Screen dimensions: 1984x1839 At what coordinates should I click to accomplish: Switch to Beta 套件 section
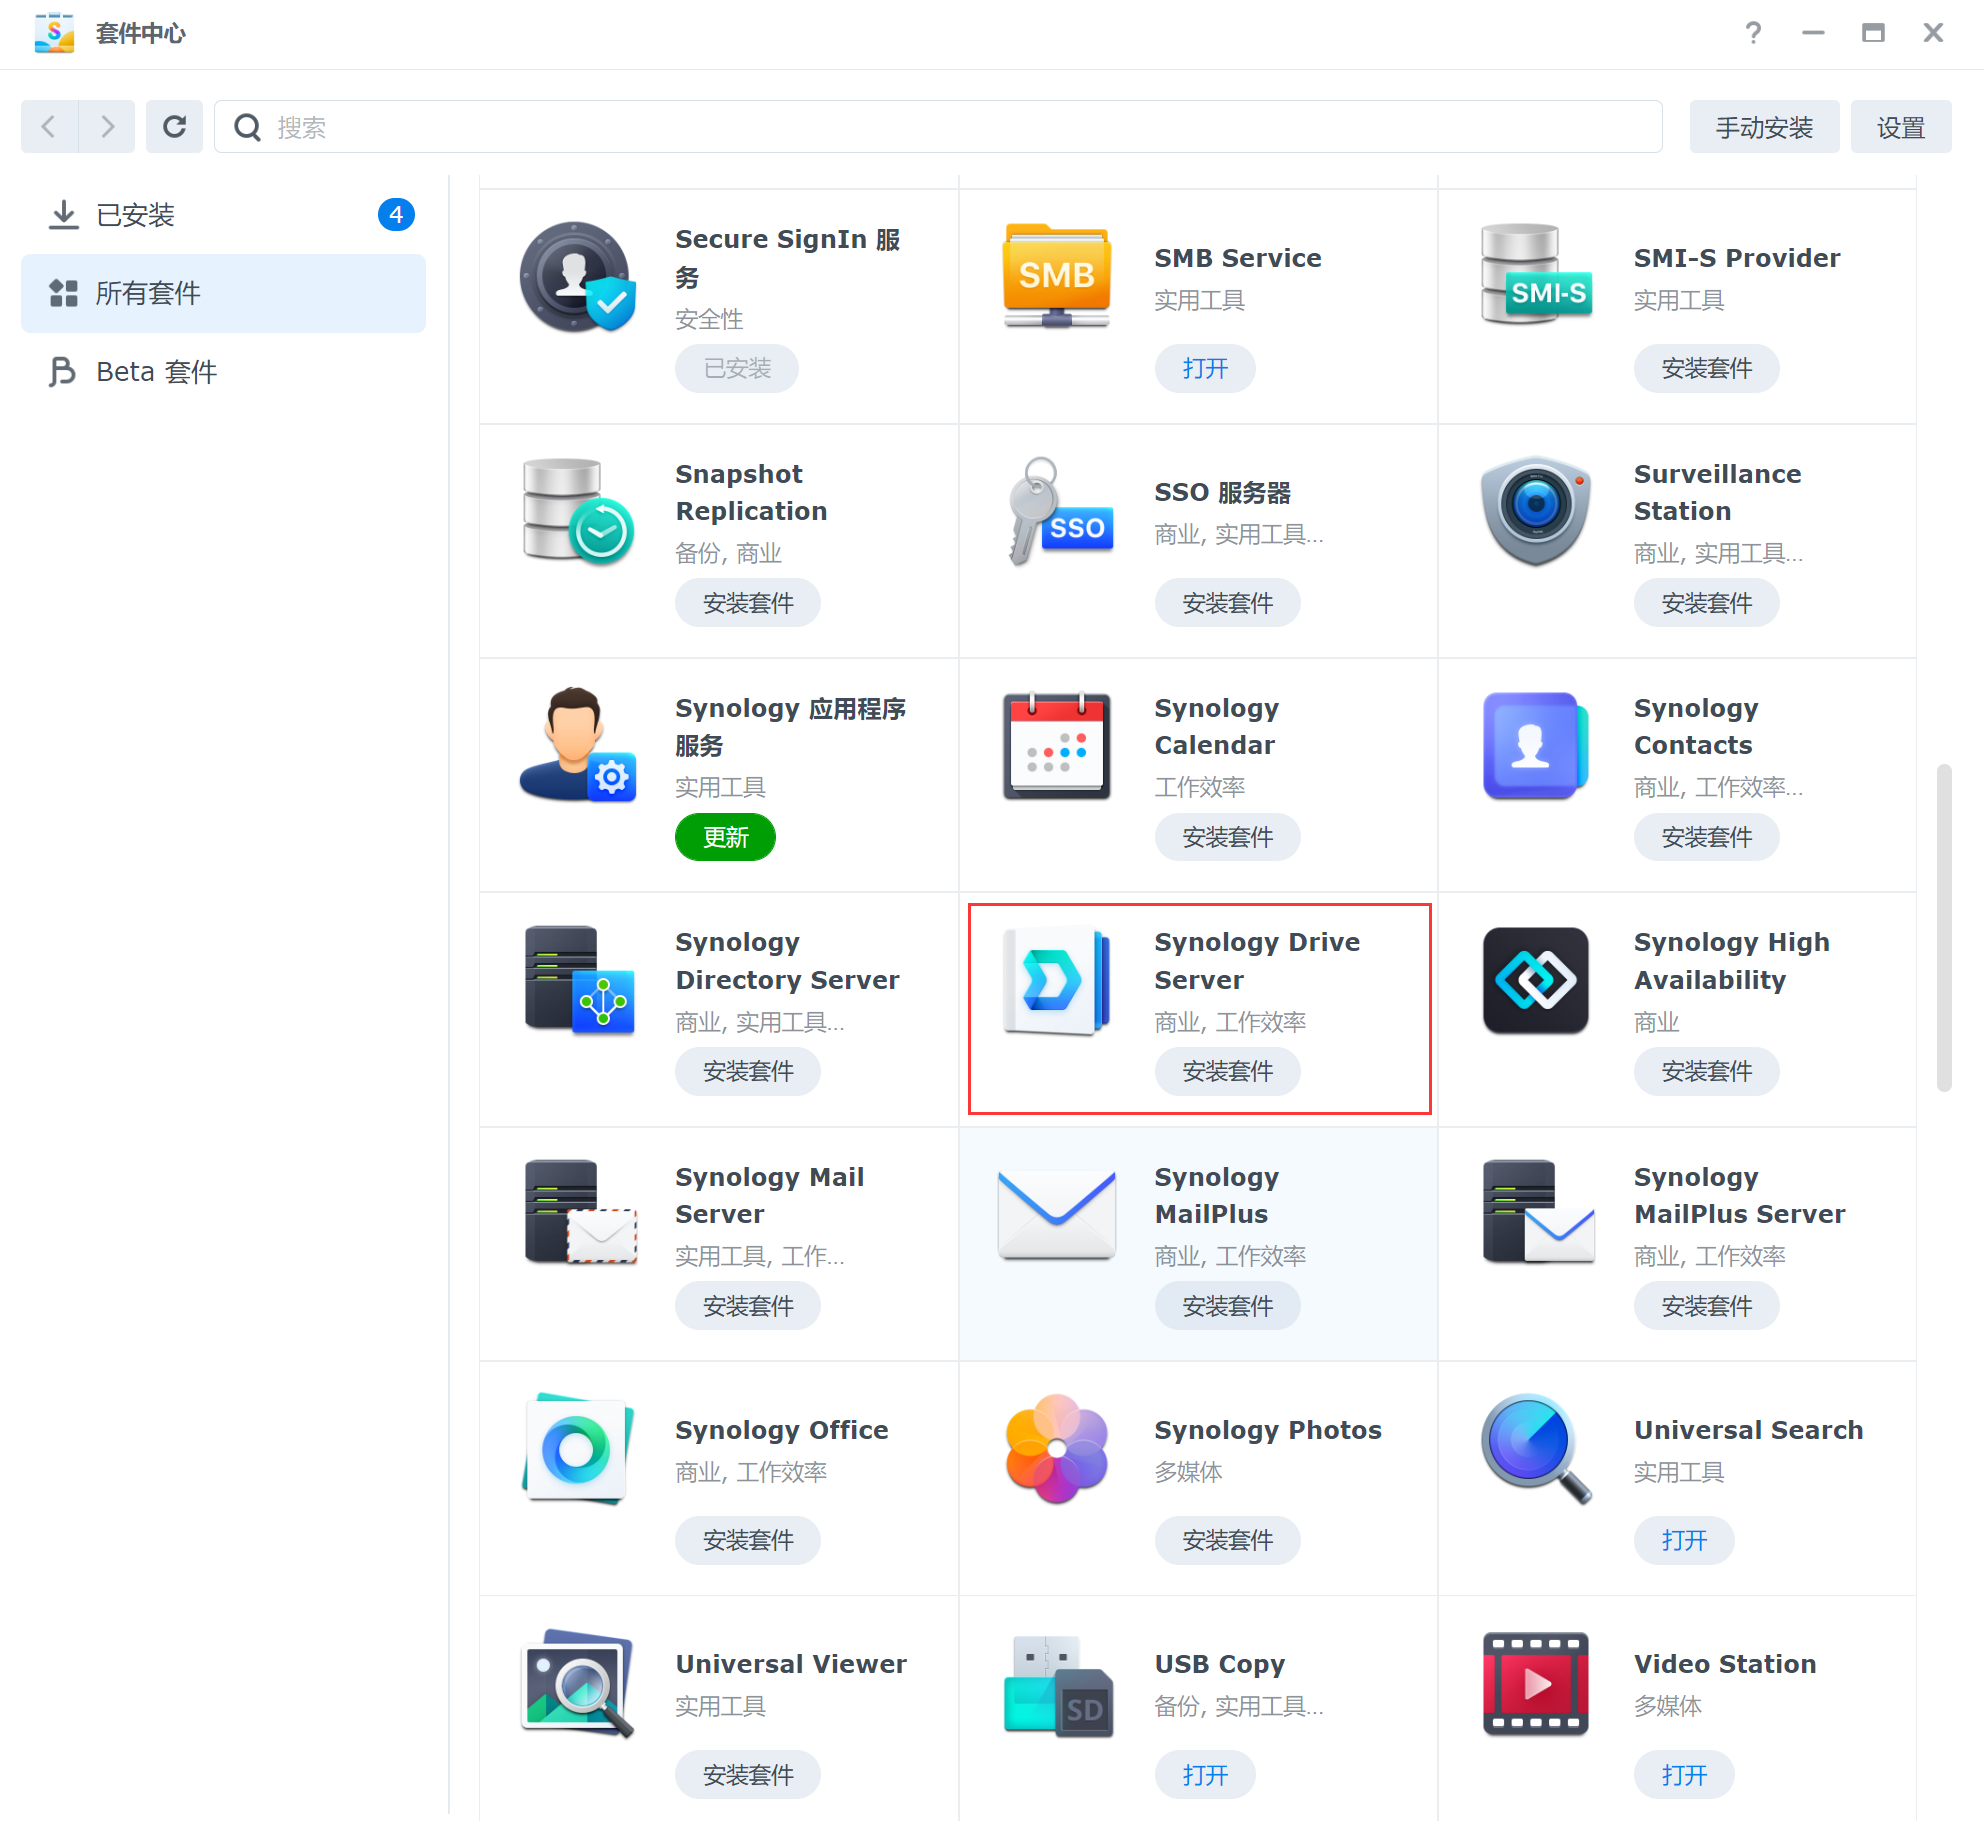point(157,372)
